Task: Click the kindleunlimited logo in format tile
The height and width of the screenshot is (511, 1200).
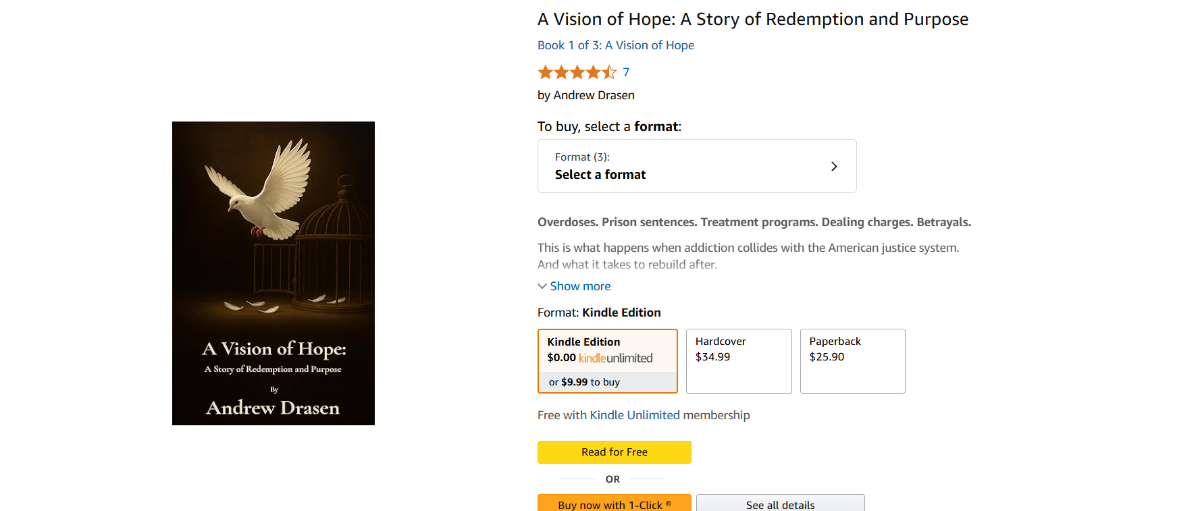Action: click(616, 358)
